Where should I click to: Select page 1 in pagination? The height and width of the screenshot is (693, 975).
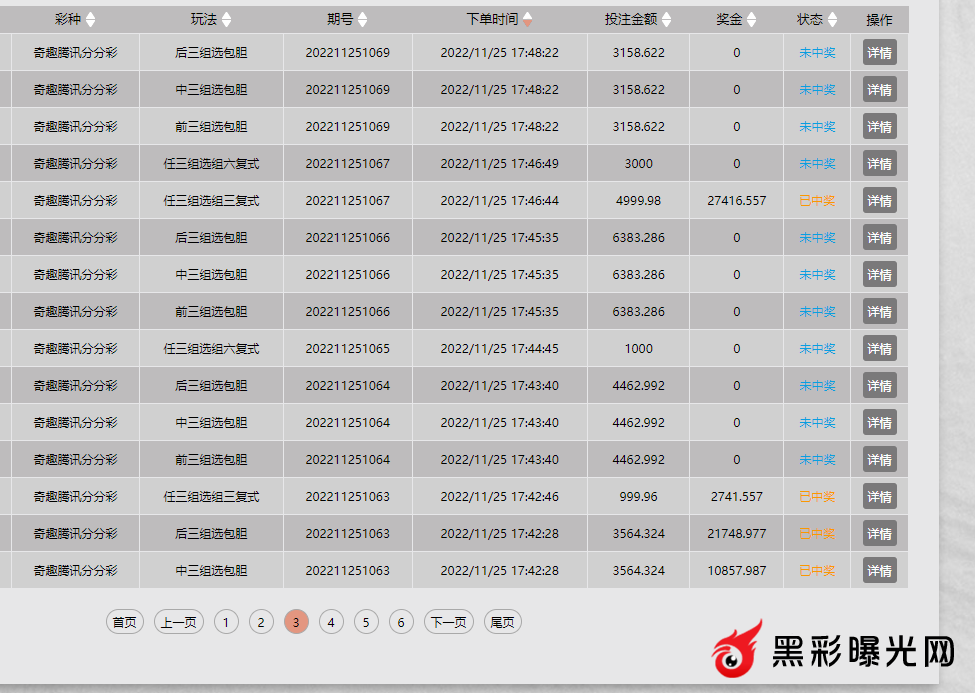(x=226, y=622)
